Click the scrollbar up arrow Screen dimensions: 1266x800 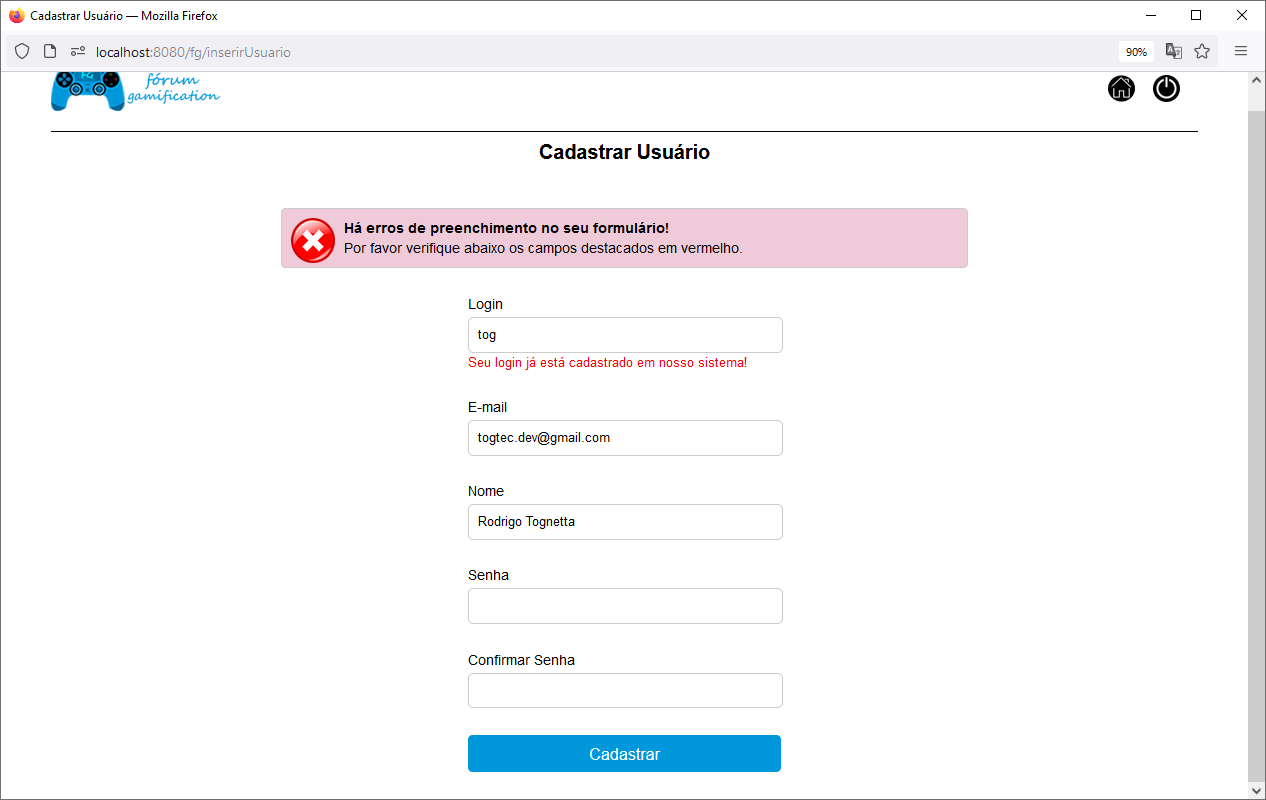pos(1257,80)
